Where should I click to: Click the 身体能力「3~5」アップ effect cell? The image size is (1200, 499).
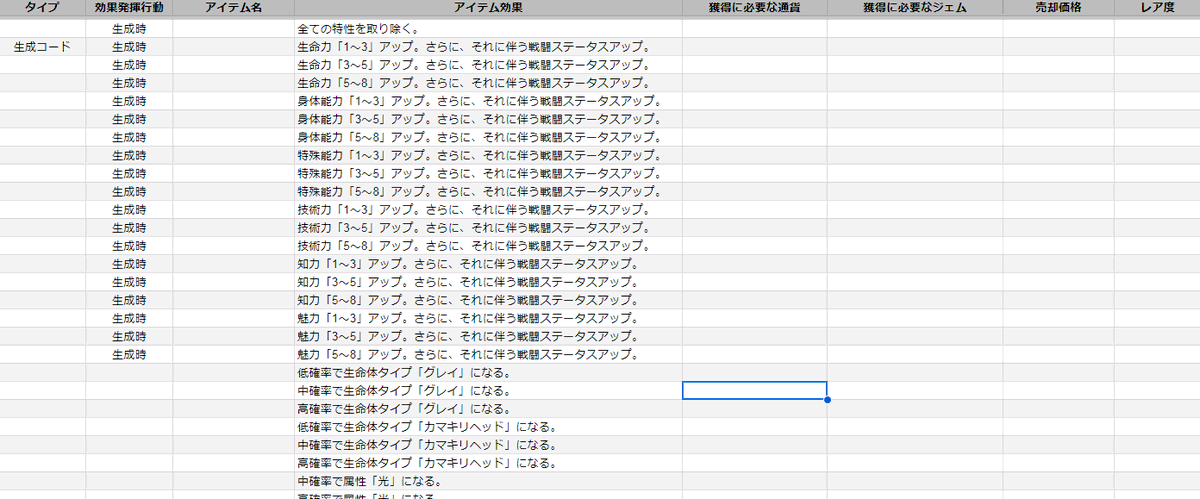tap(488, 119)
